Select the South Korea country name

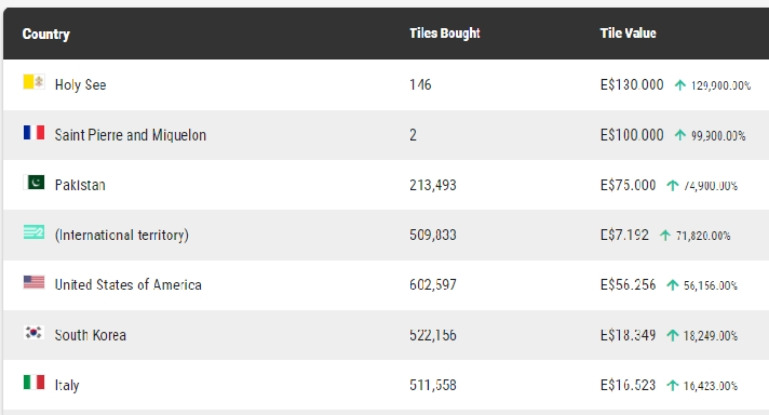[90, 335]
